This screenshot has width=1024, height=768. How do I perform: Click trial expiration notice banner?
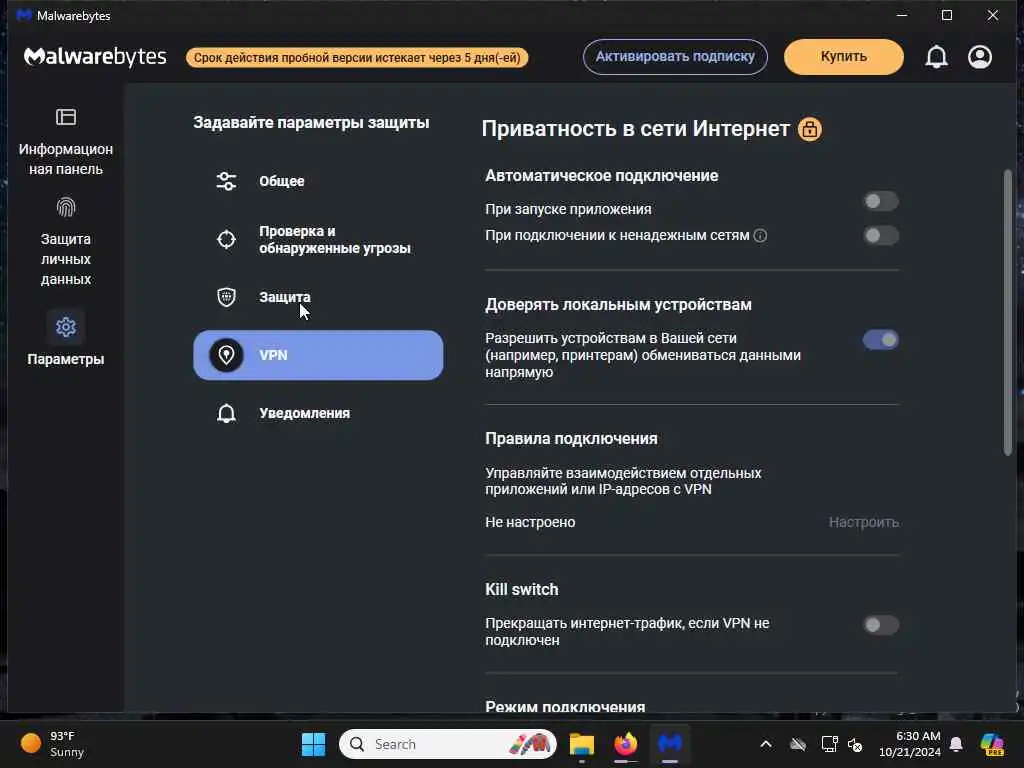click(x=357, y=57)
